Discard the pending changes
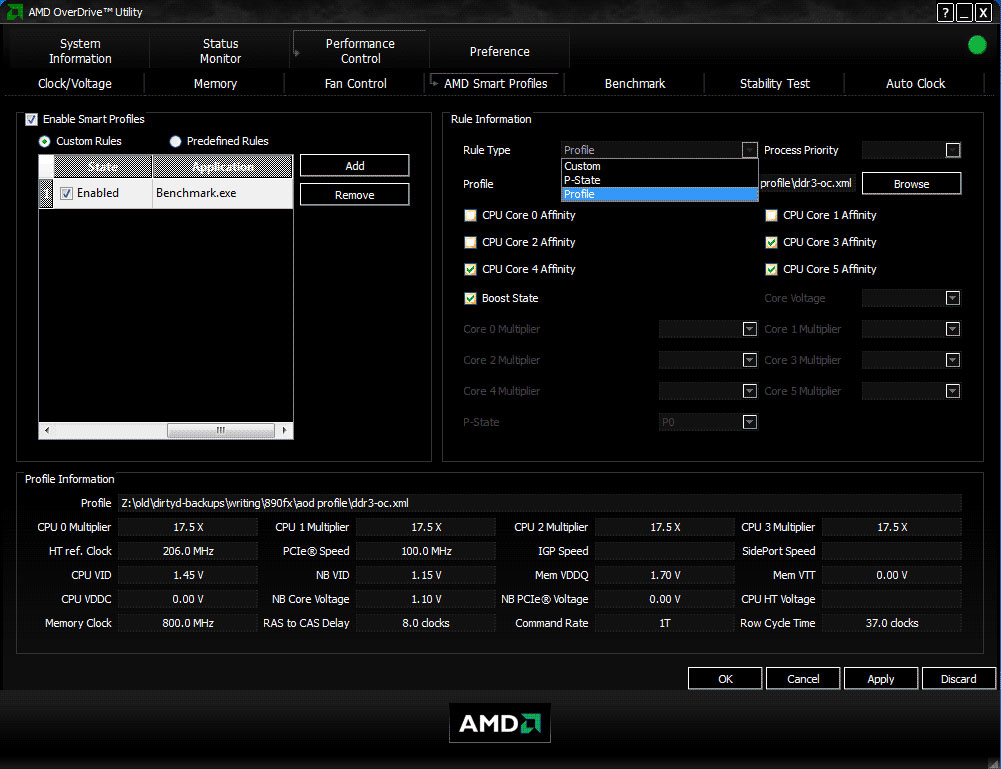 959,679
